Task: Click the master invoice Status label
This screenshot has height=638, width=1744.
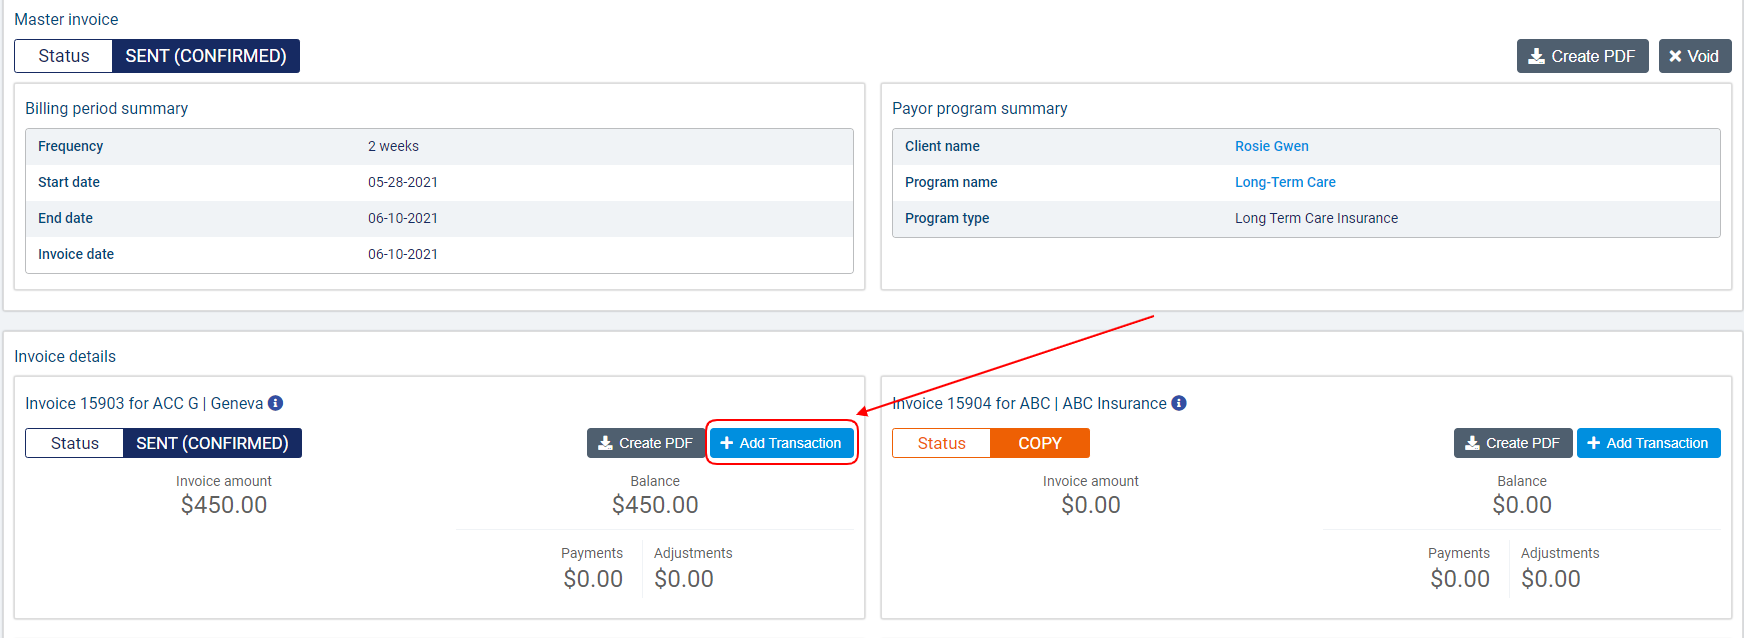Action: tap(64, 56)
